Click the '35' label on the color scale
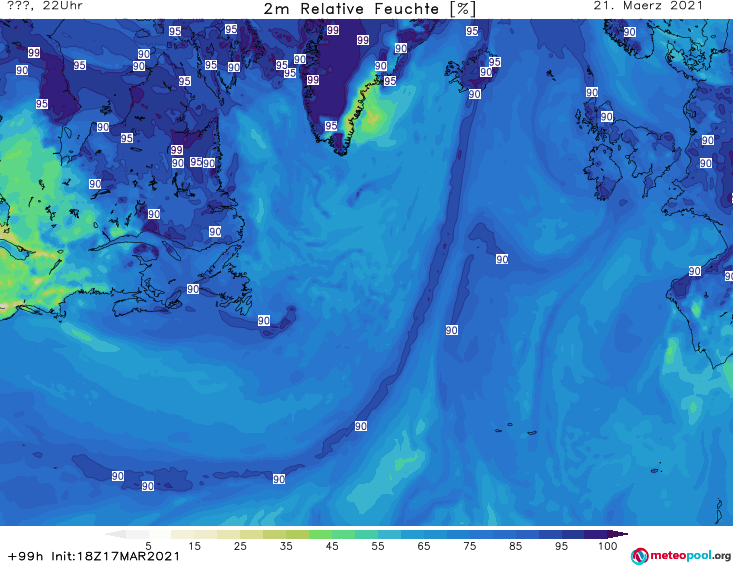Viewport: 733px width, 566px height. pyautogui.click(x=286, y=546)
